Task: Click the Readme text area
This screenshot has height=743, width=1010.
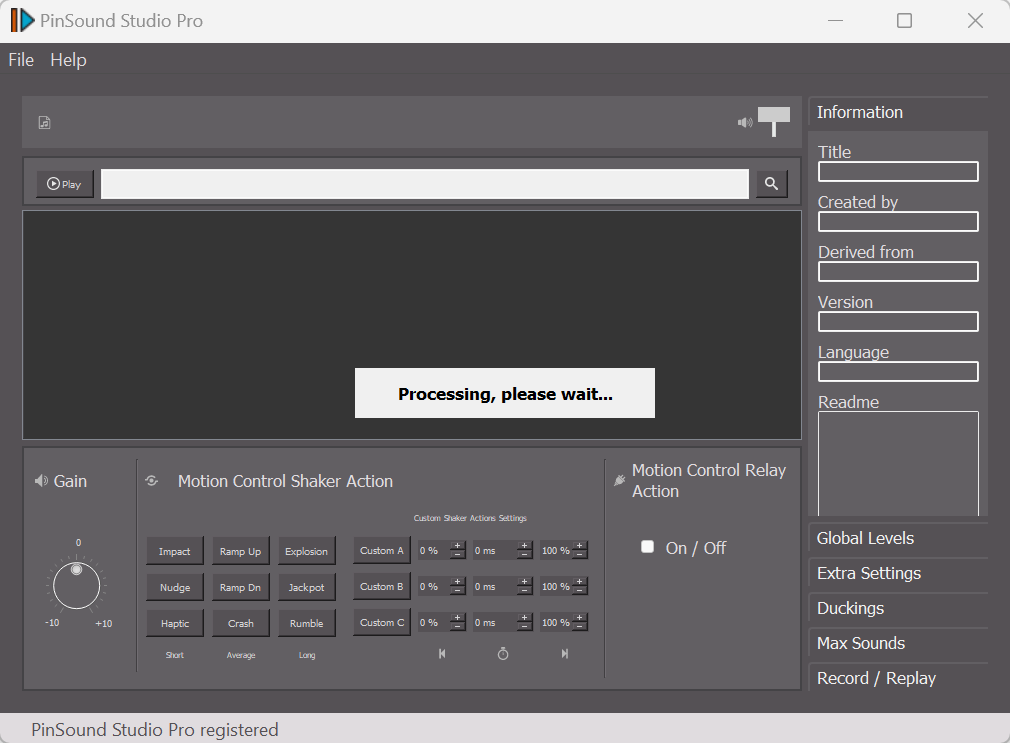Action: [x=898, y=463]
